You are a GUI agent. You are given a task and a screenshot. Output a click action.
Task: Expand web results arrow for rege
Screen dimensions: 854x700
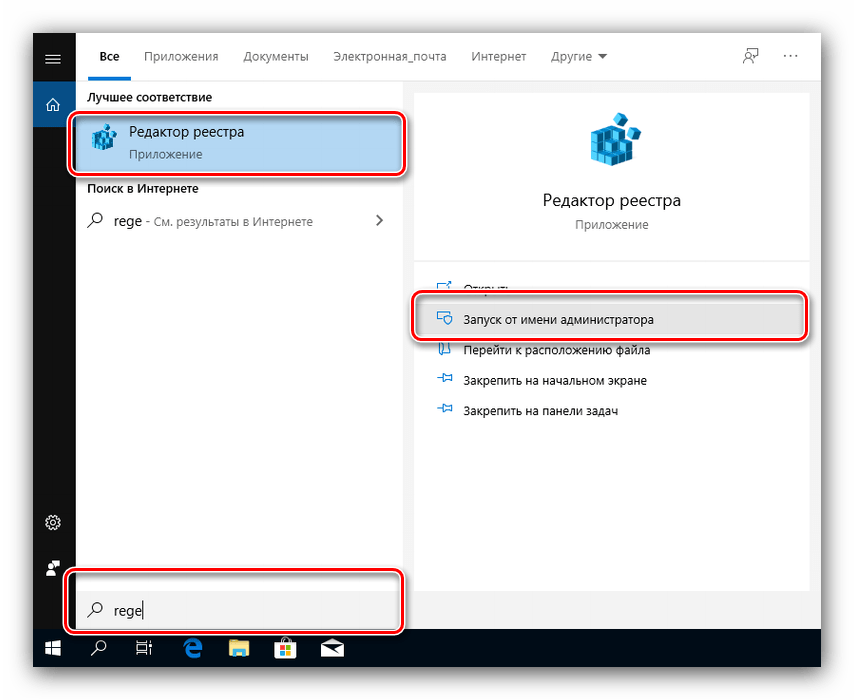(379, 221)
